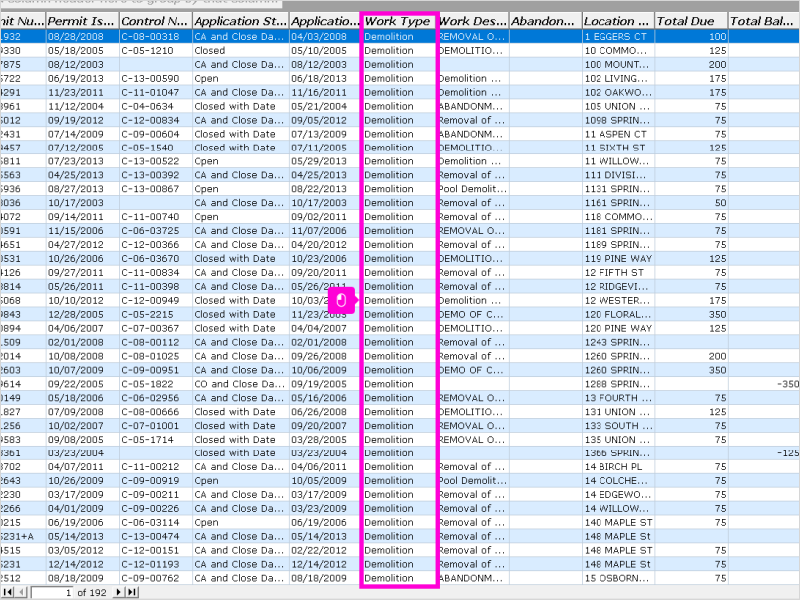Click the Location column header

point(618,21)
